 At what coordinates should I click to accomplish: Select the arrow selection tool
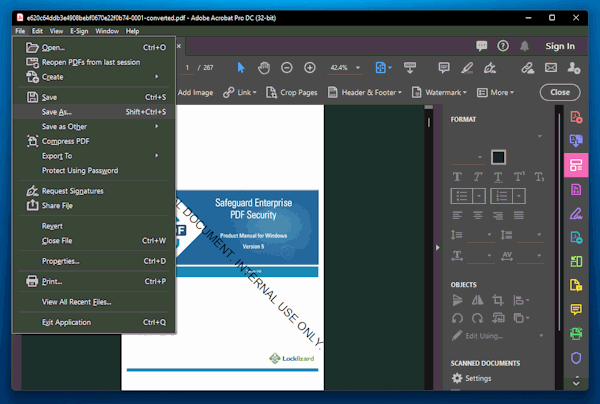pos(241,68)
